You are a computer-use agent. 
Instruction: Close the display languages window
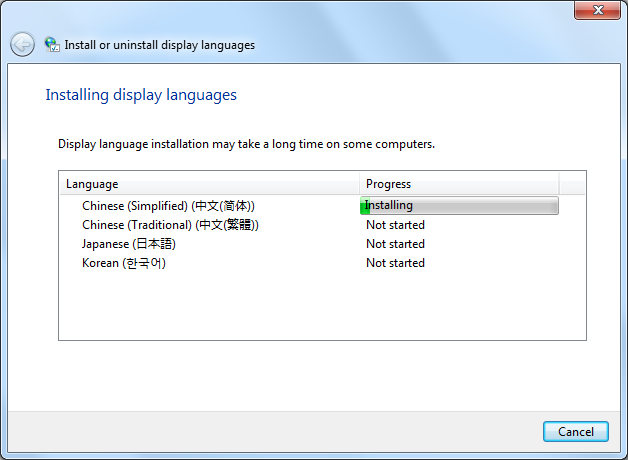coord(597,10)
